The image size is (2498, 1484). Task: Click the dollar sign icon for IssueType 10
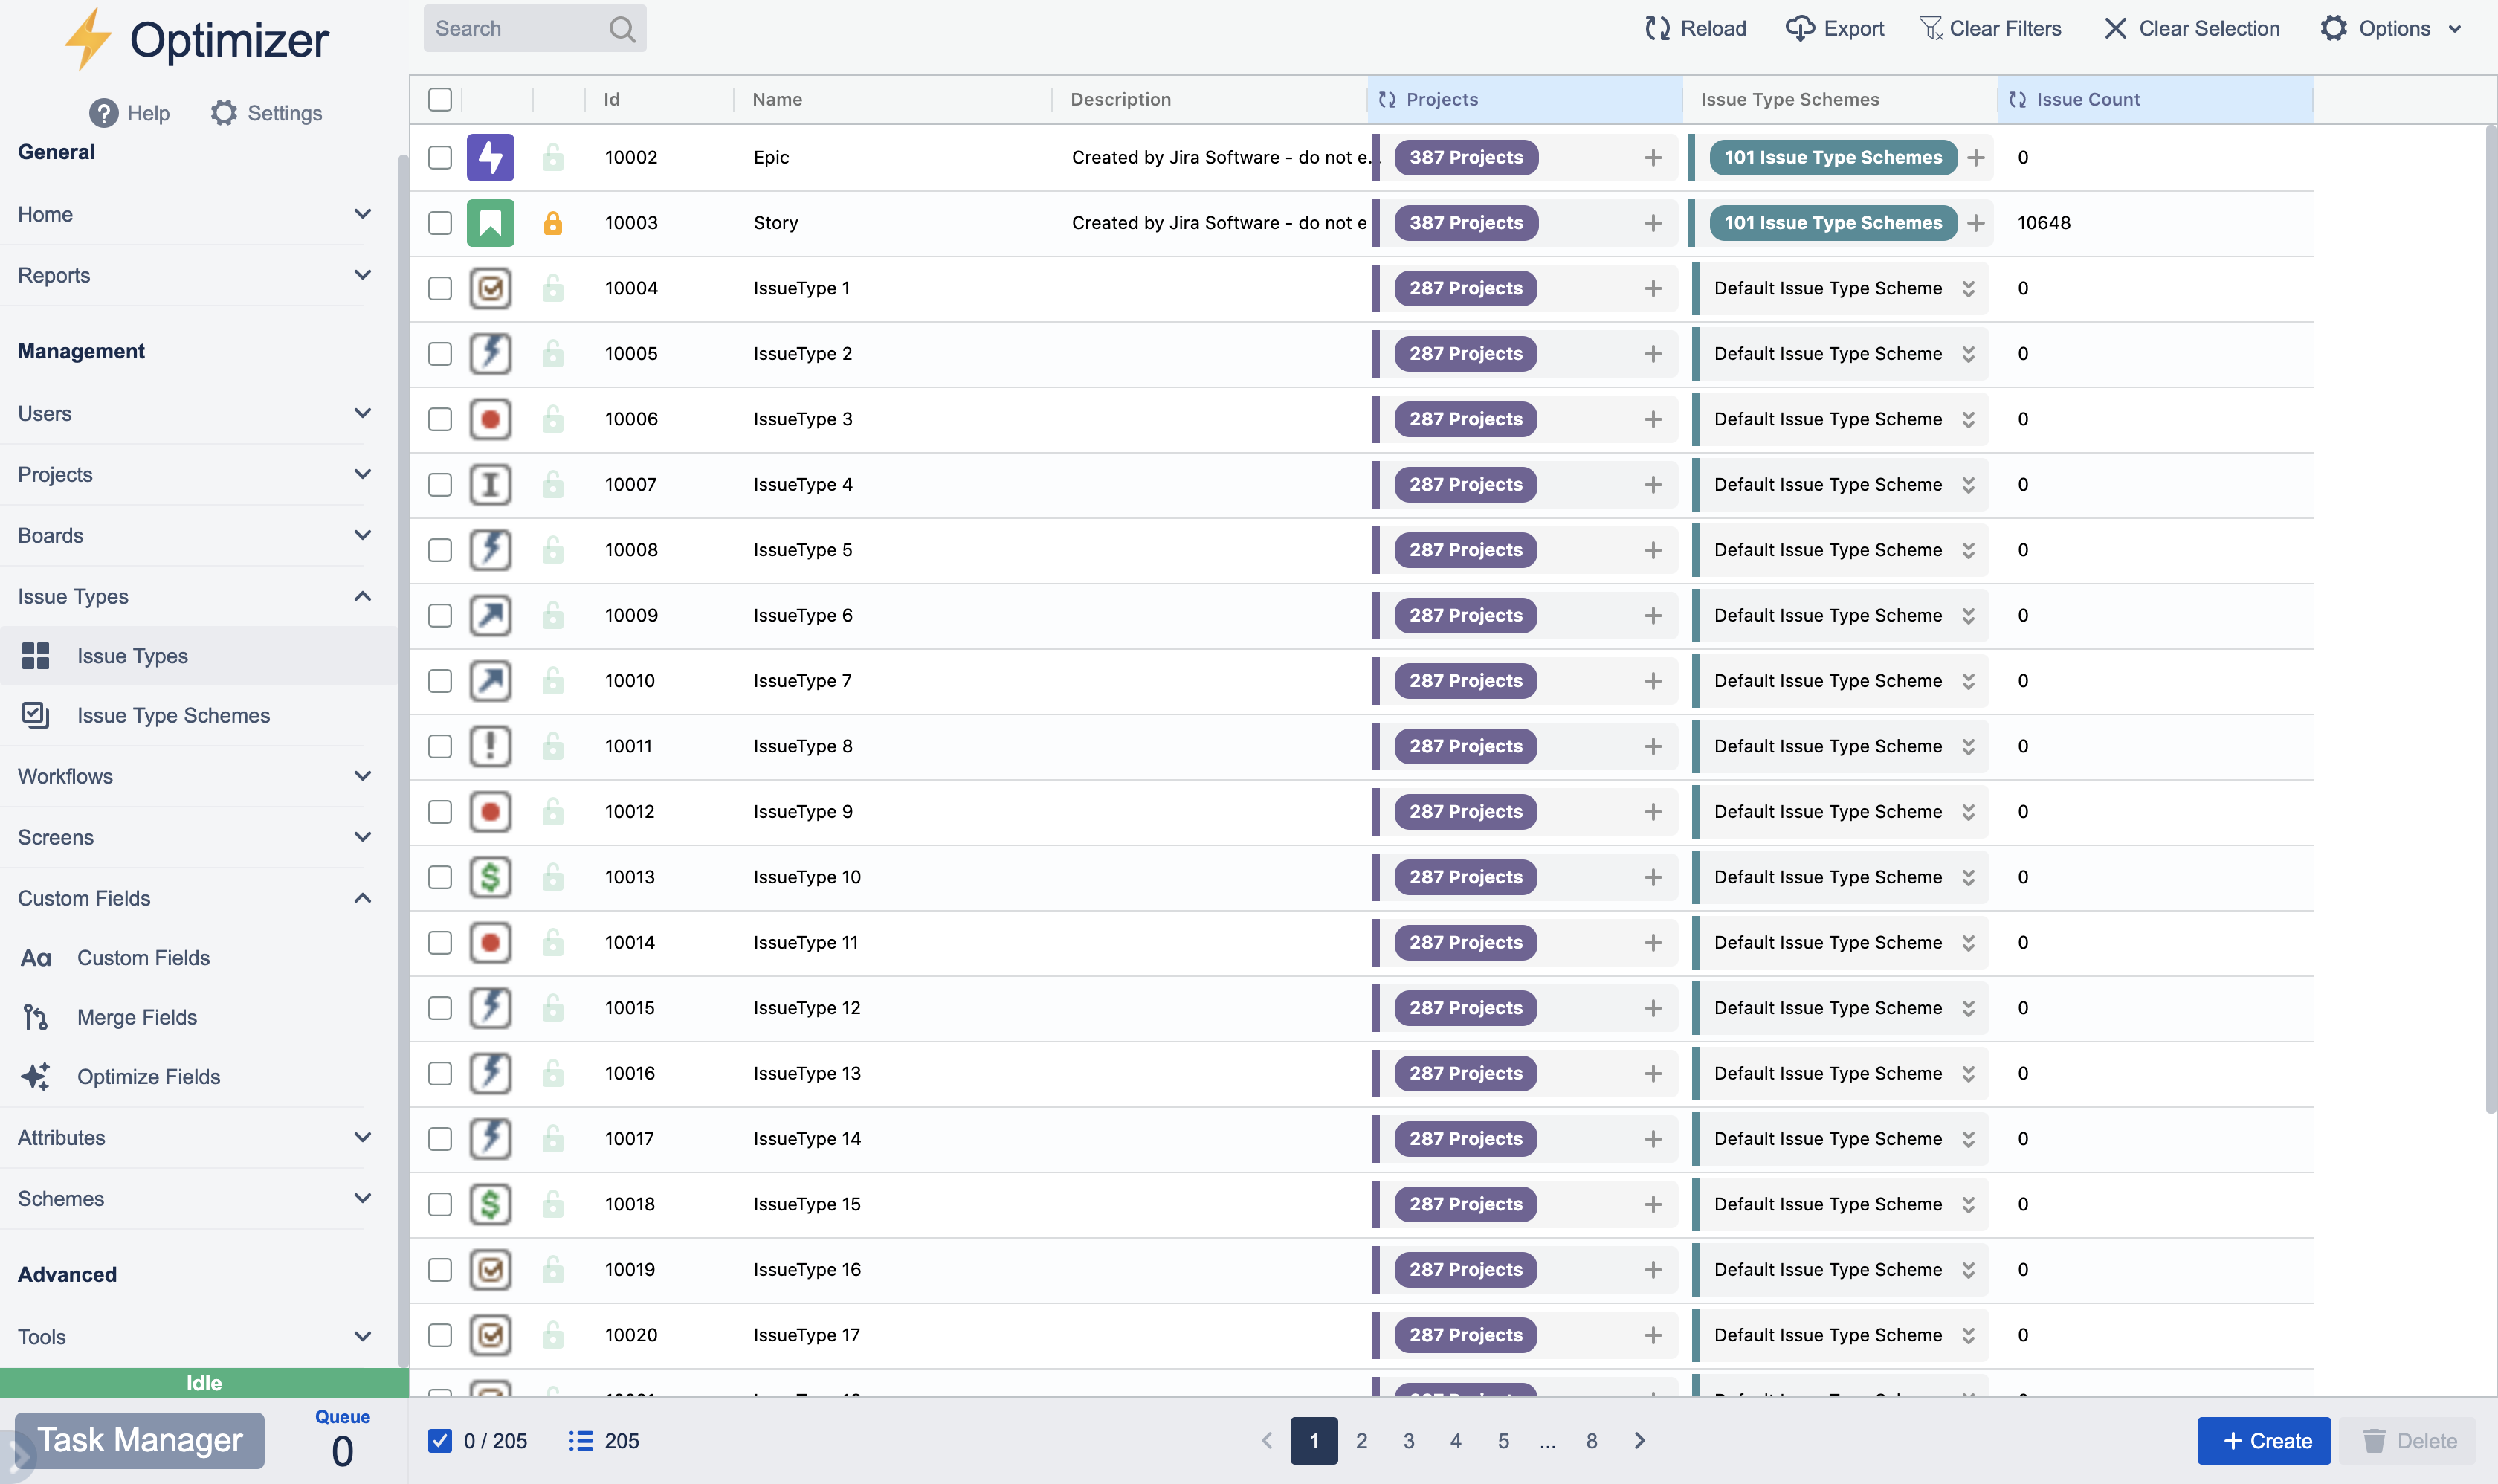(x=490, y=877)
